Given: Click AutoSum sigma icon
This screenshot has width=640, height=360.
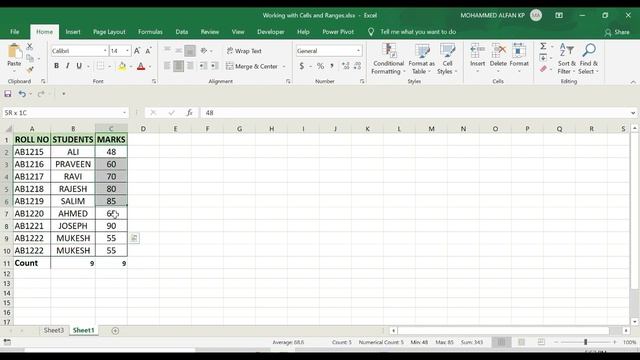Looking at the screenshot, I should (x=543, y=47).
